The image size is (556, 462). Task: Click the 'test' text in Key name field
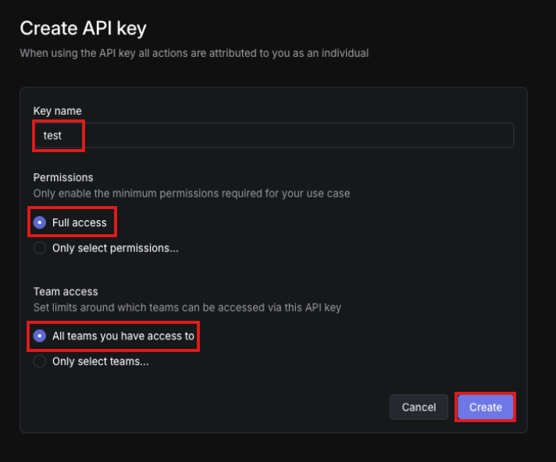pos(52,135)
